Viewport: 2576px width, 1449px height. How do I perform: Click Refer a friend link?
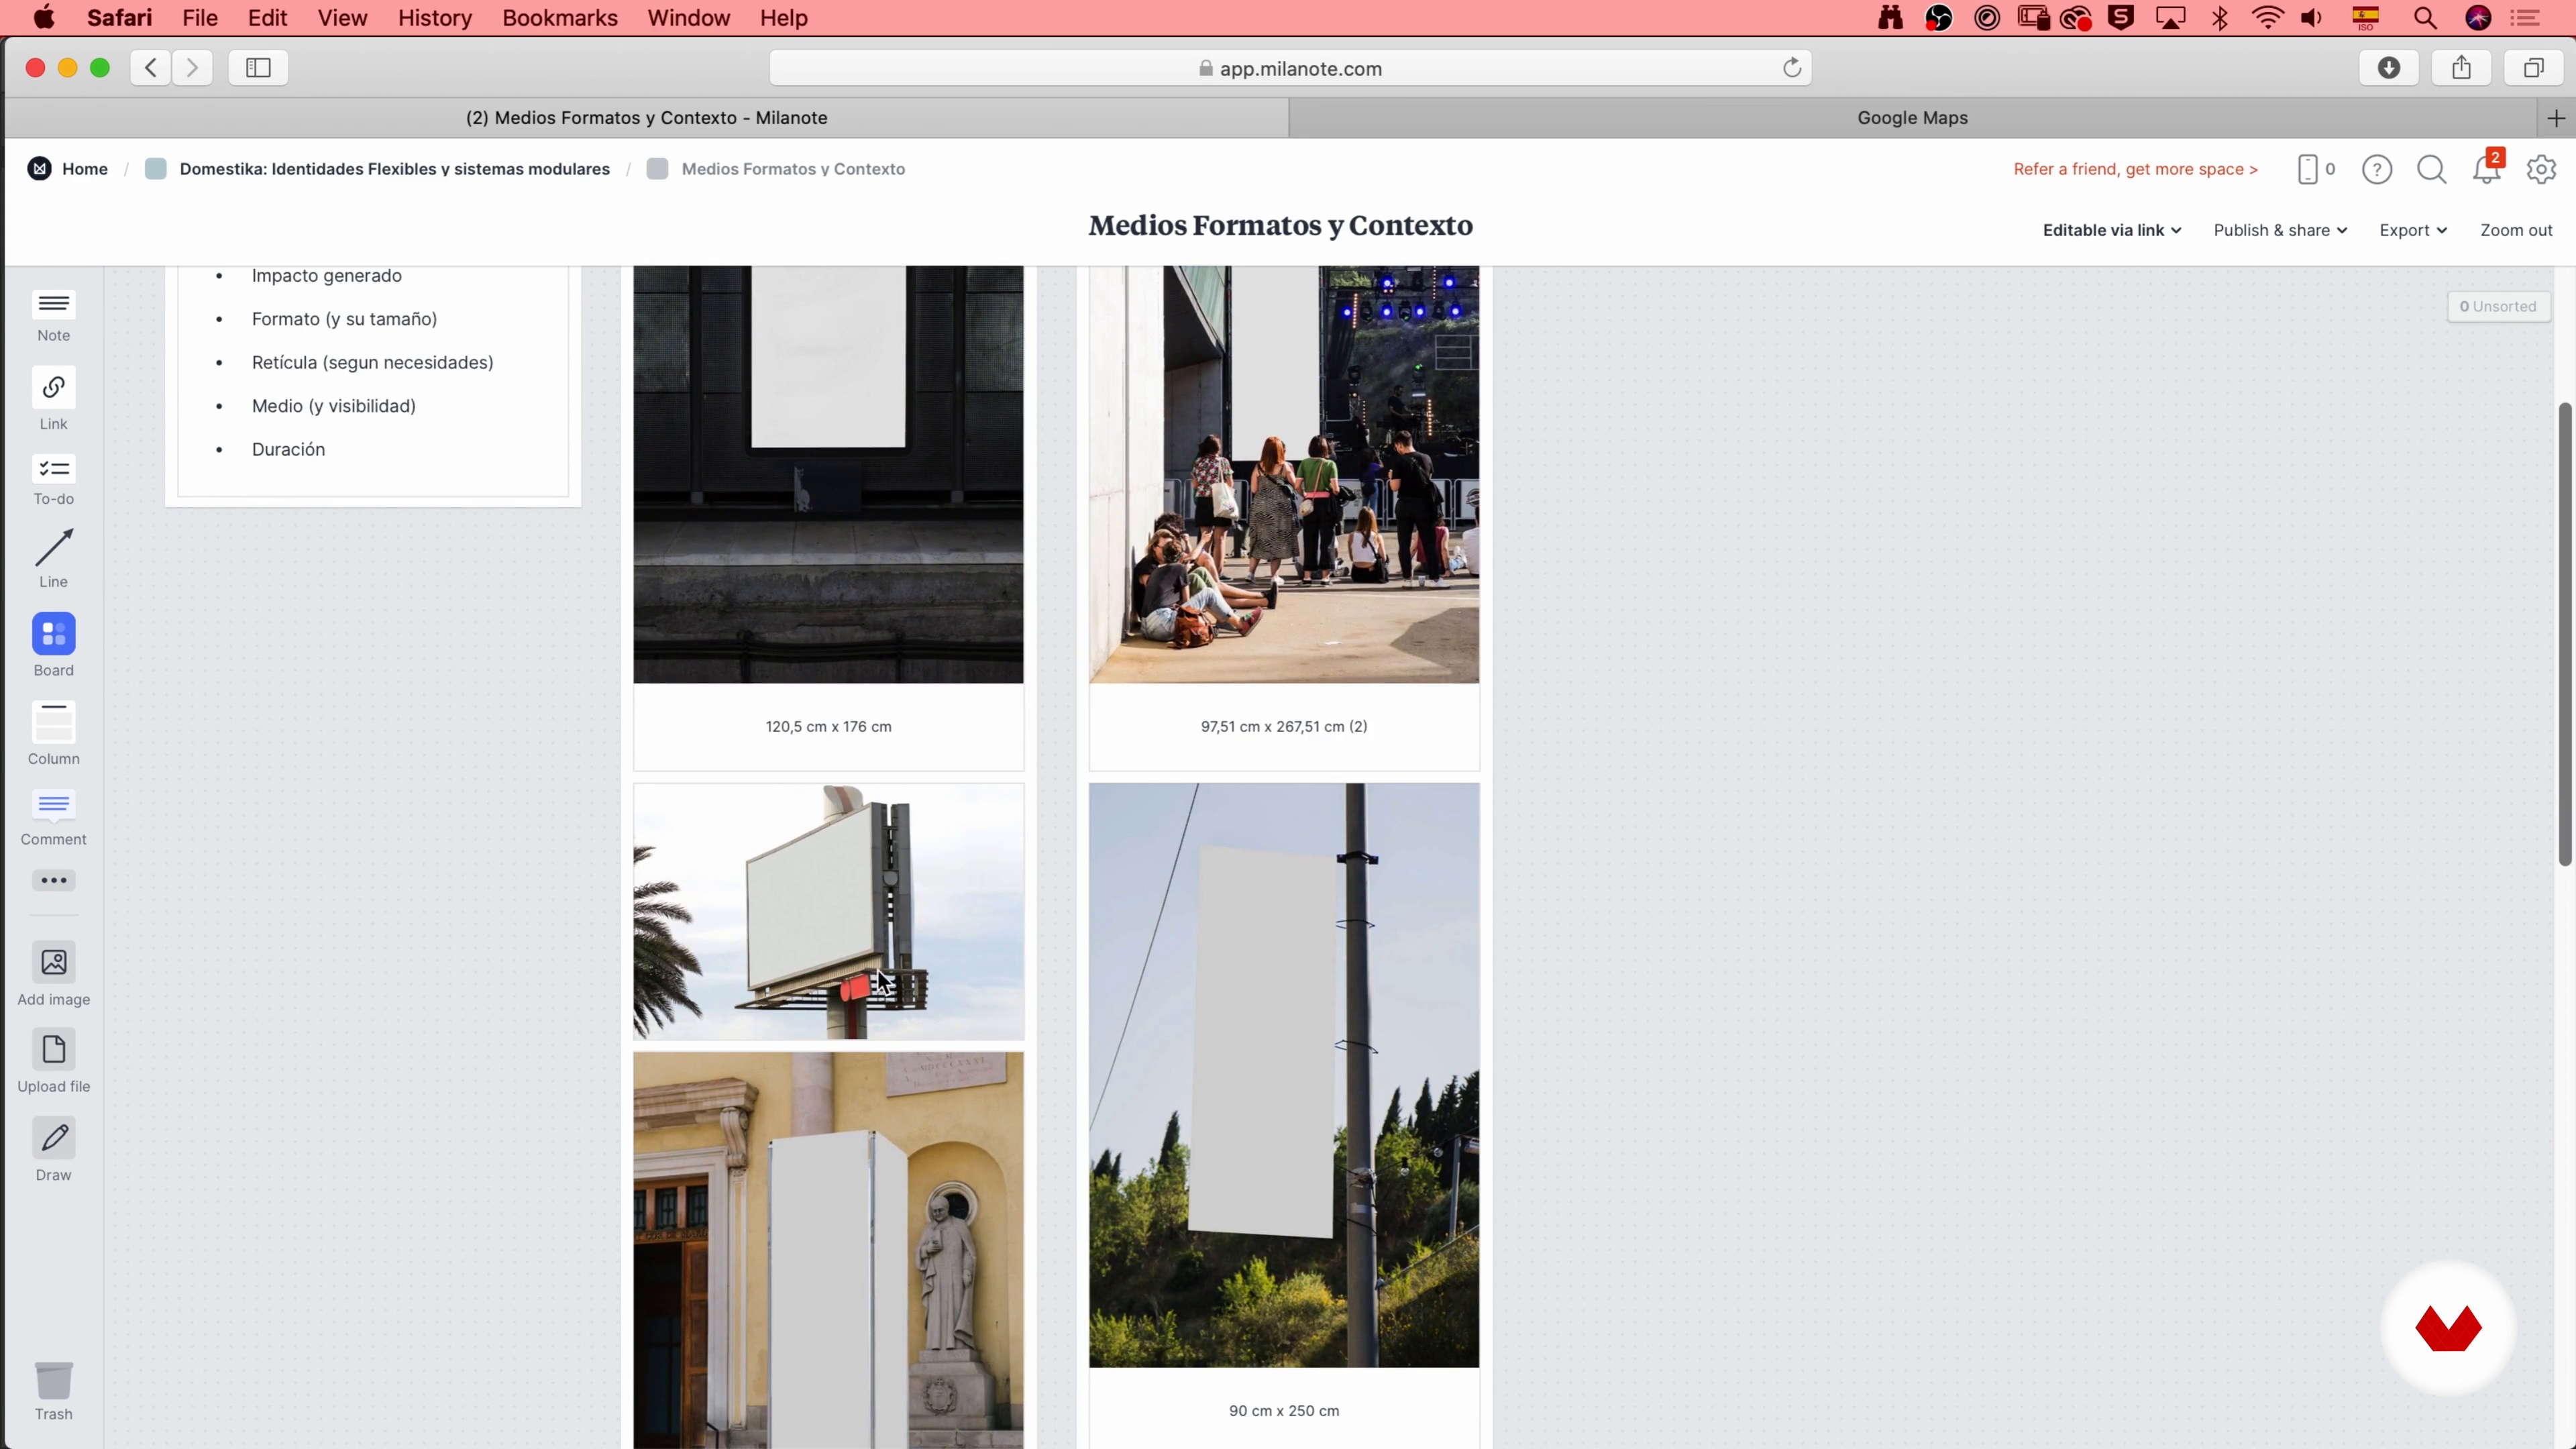coord(2135,169)
